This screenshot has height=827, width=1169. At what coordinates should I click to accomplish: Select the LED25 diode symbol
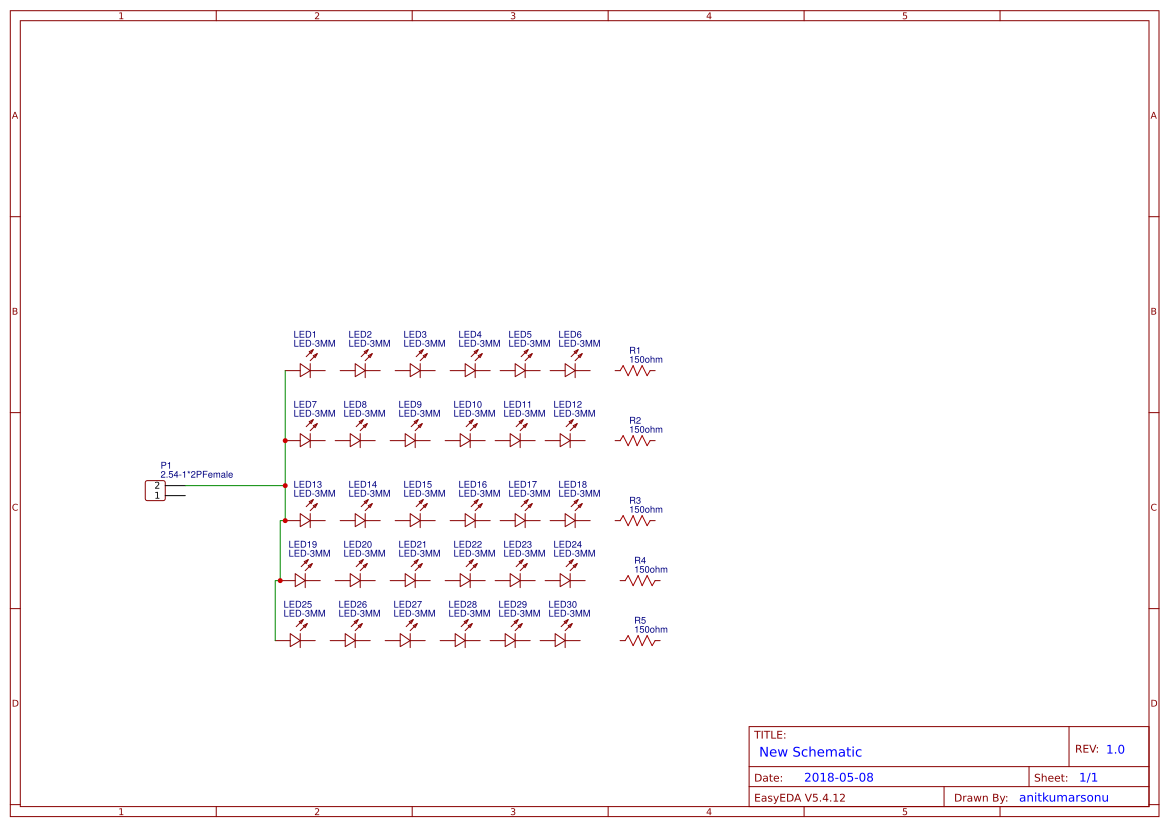[x=295, y=640]
